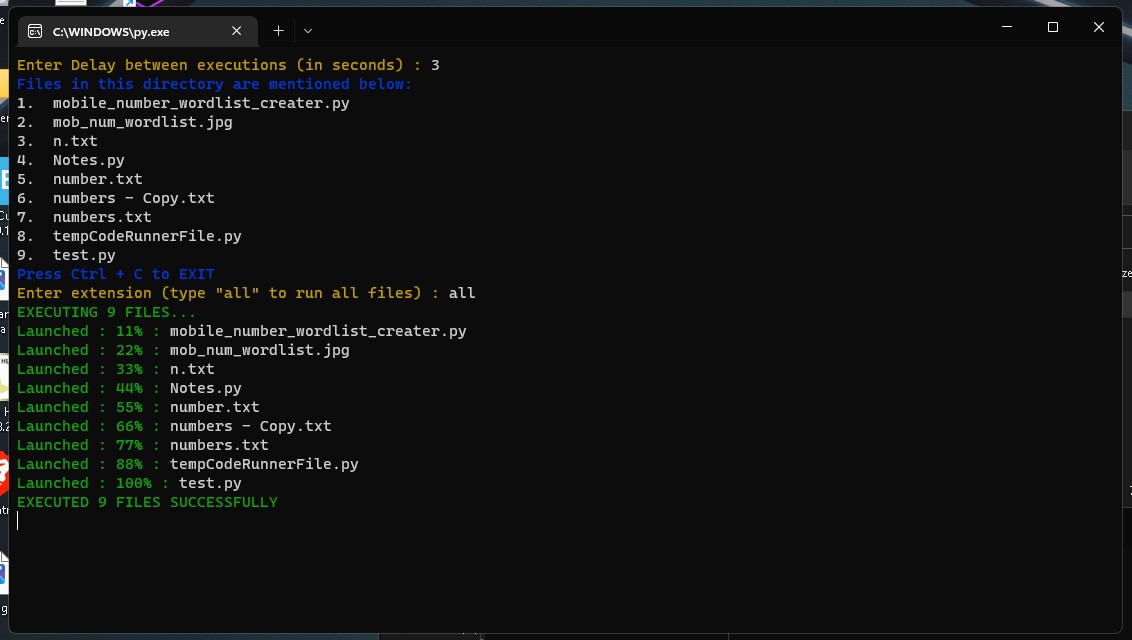The width and height of the screenshot is (1132, 640).
Task: Click the blinking cursor on the last line
Action: click(16, 520)
